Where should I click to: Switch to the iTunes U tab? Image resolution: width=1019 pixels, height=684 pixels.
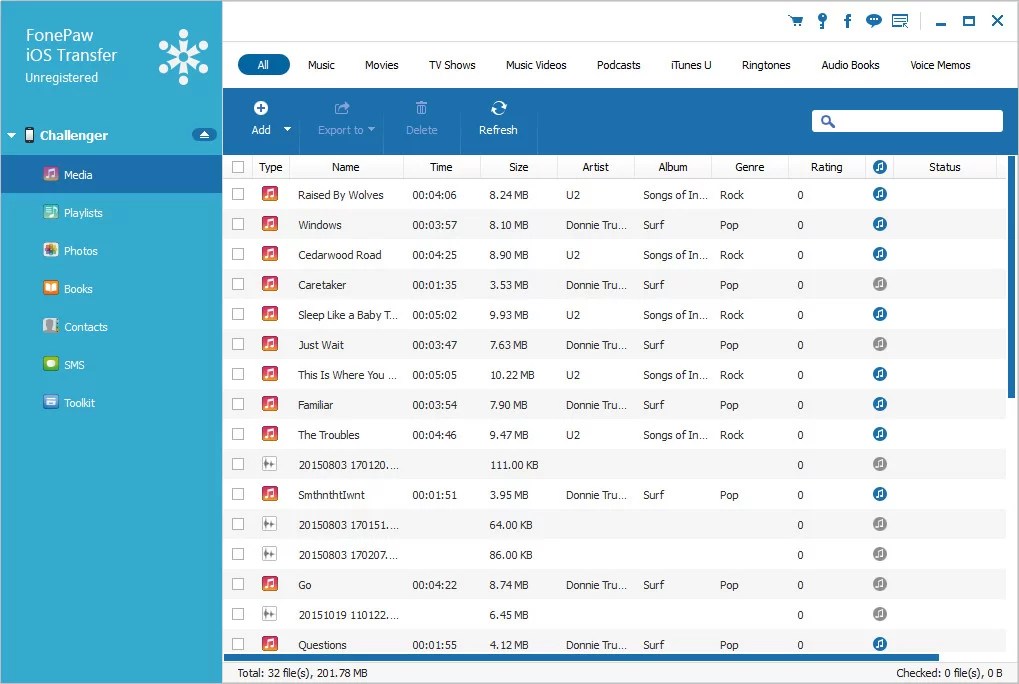point(691,65)
